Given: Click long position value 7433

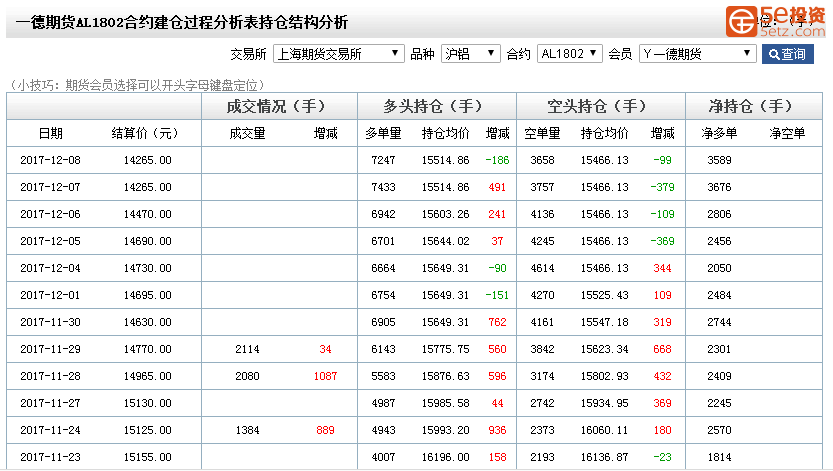Looking at the screenshot, I should pos(383,187).
